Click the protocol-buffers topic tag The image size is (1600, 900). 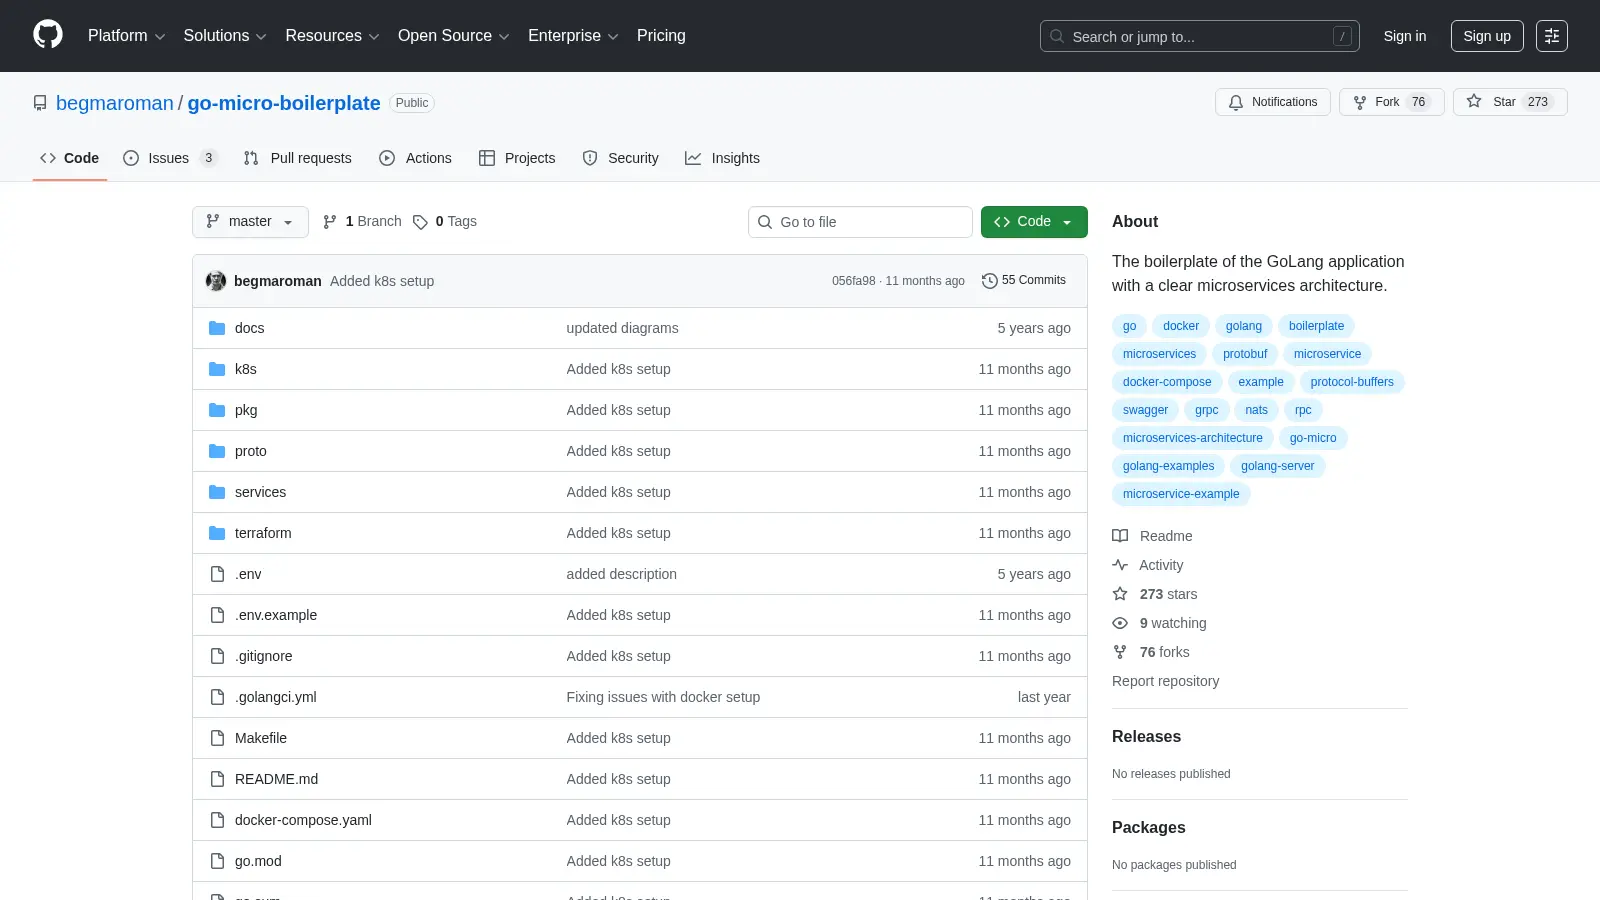click(1351, 382)
